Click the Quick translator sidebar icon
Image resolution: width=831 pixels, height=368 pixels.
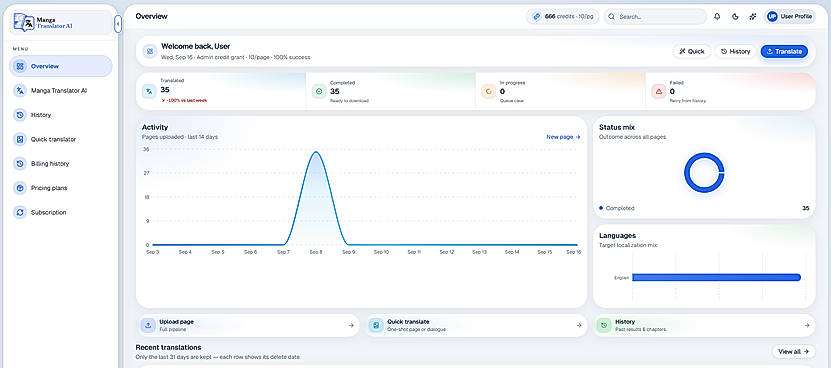(20, 139)
